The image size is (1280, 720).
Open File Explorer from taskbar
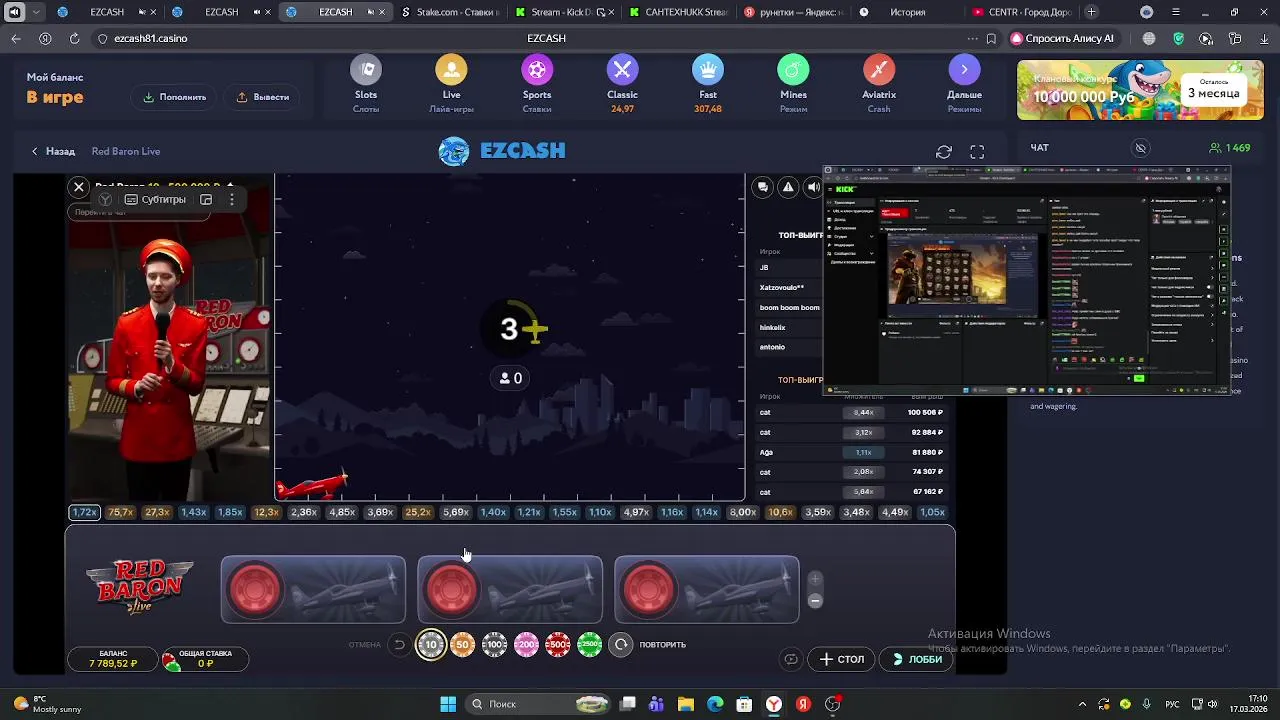686,704
